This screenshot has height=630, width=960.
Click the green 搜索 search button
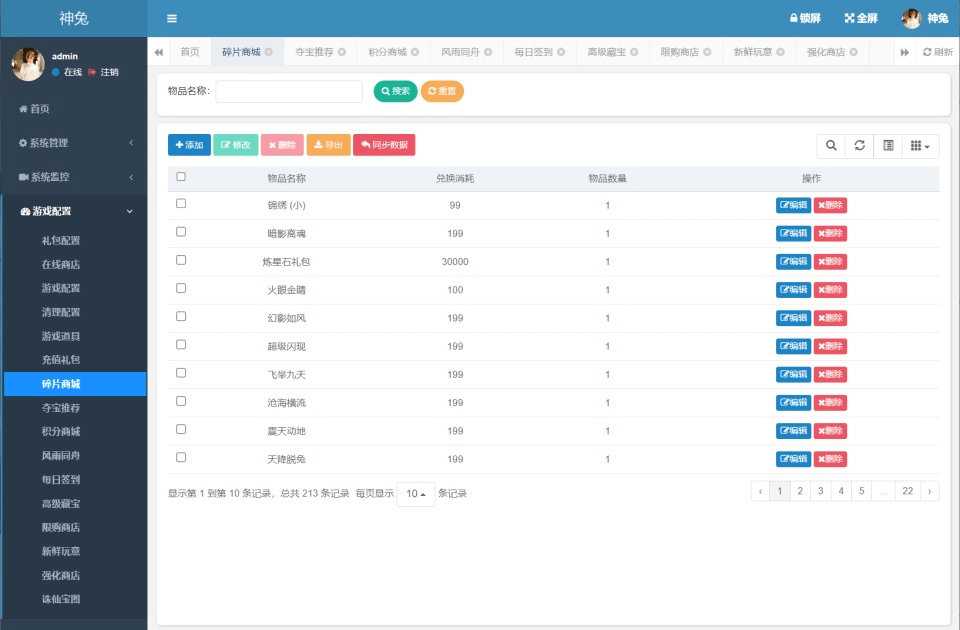396,91
